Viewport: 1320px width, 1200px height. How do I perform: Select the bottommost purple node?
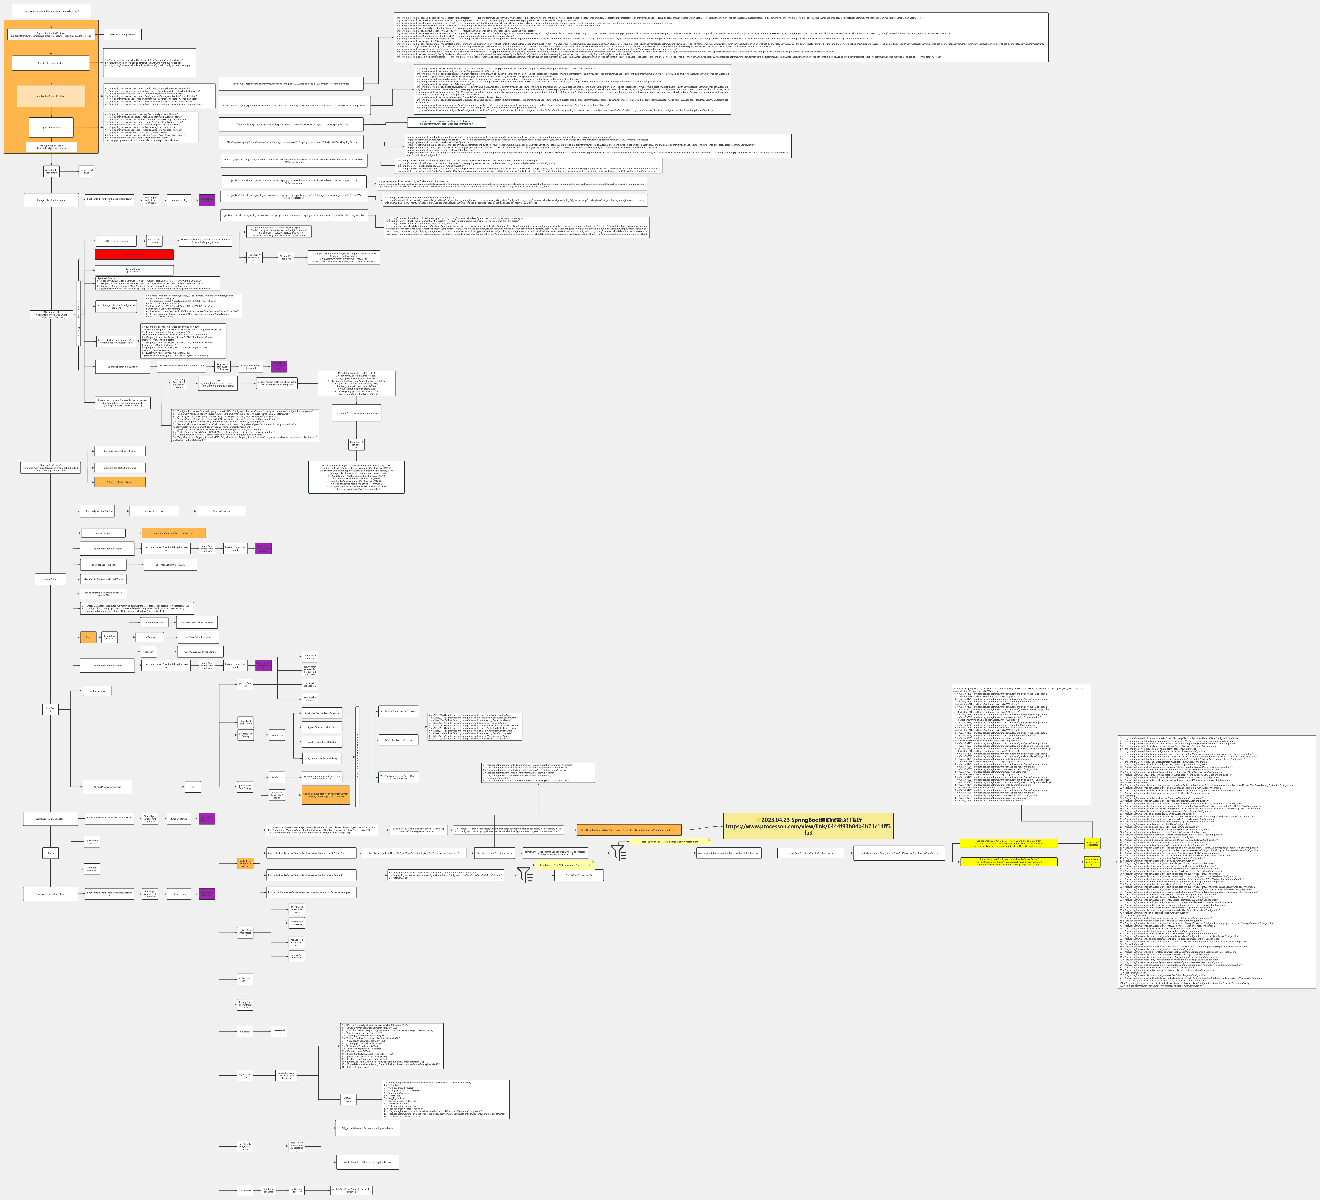coord(207,894)
